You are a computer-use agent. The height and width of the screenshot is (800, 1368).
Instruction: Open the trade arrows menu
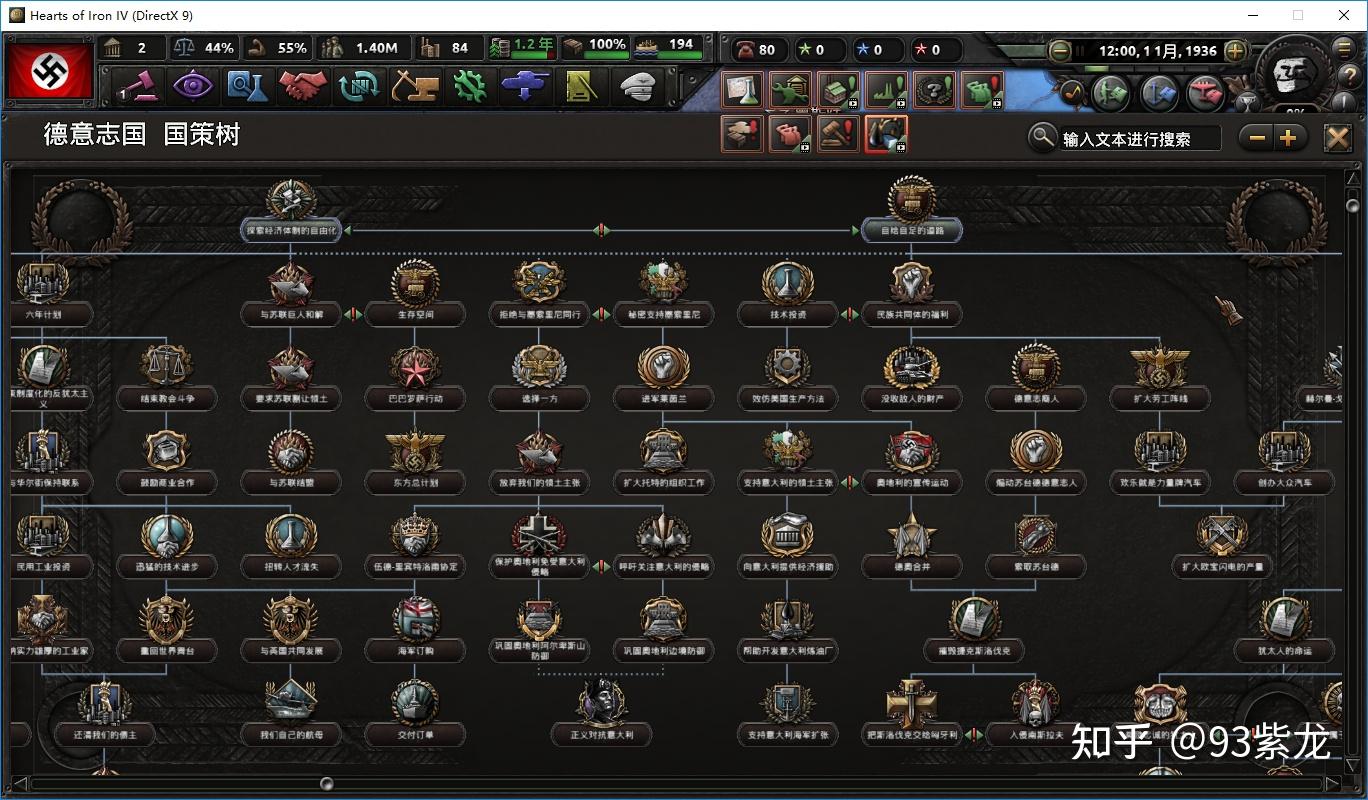[358, 87]
